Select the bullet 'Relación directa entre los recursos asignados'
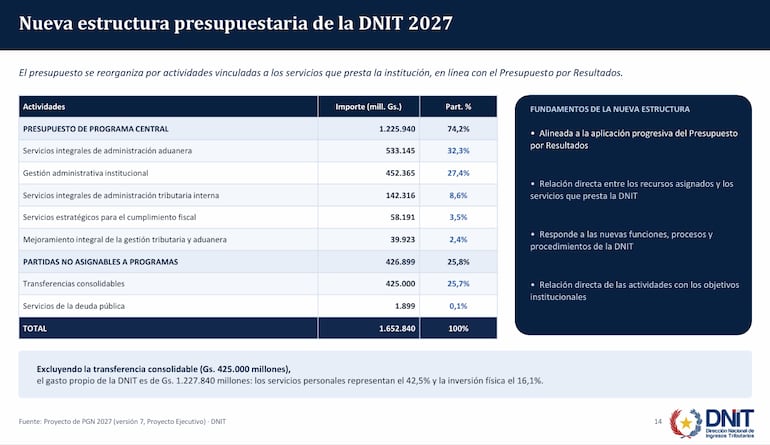 (x=632, y=190)
